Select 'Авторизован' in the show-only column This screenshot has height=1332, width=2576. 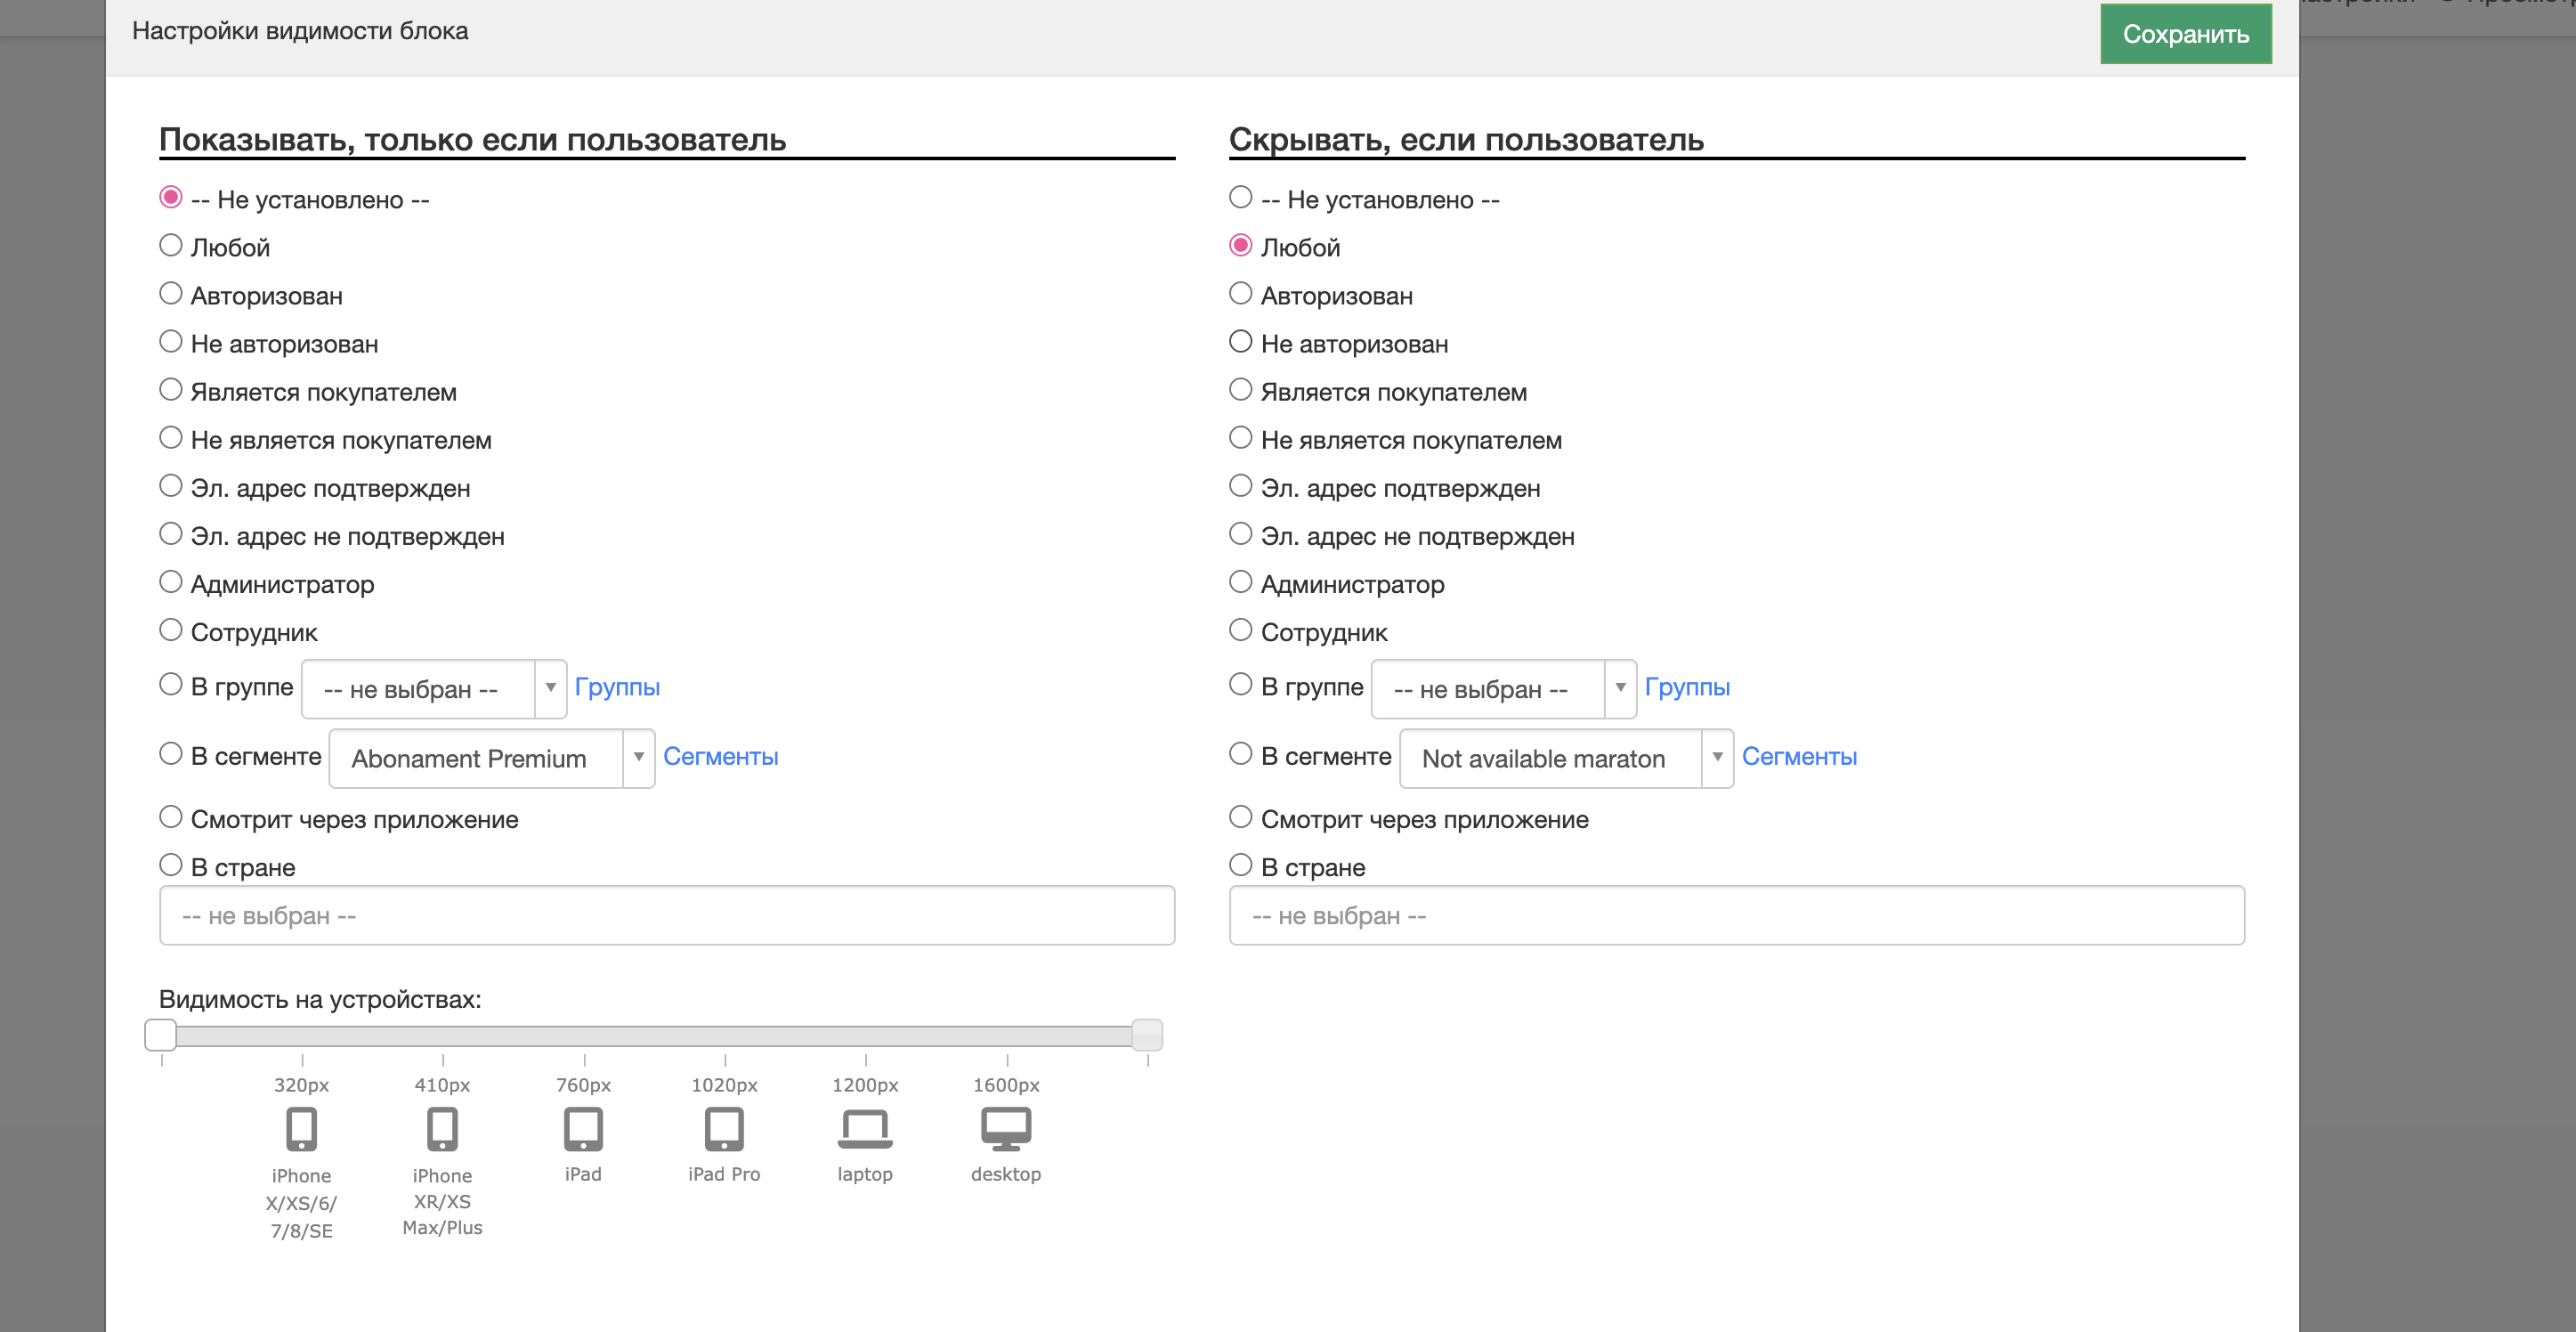(x=171, y=294)
